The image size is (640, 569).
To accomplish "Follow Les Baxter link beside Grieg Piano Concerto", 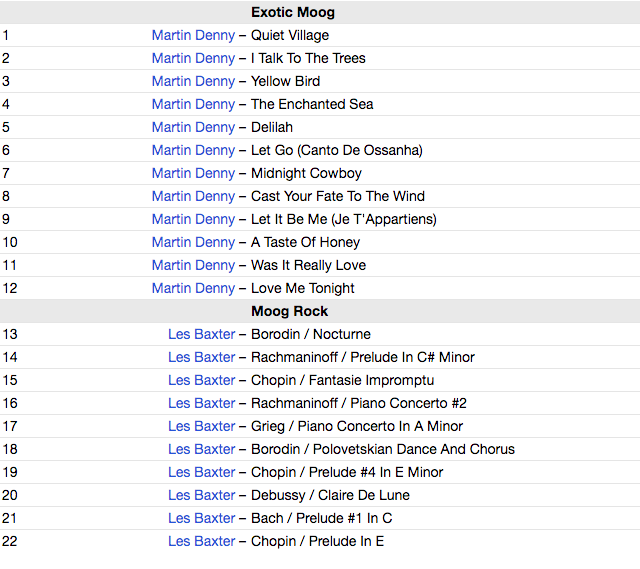I will pos(201,426).
